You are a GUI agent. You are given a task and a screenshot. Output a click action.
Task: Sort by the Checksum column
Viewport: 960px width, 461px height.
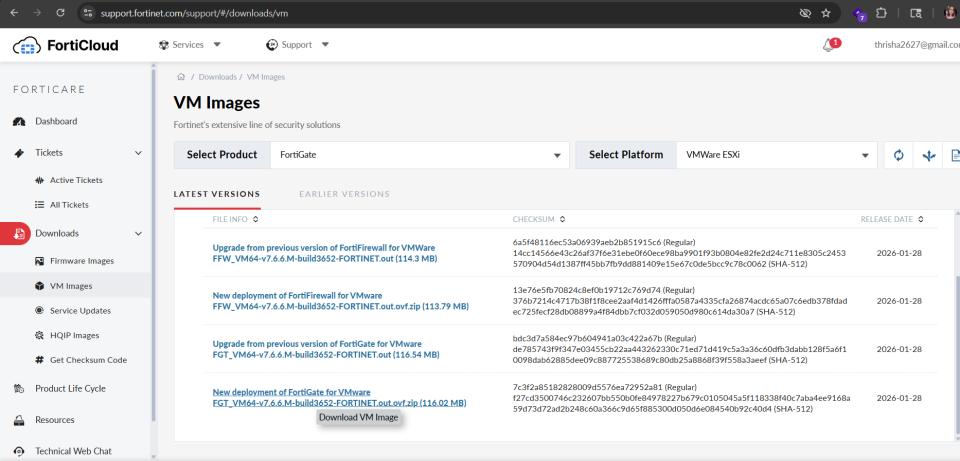(539, 219)
